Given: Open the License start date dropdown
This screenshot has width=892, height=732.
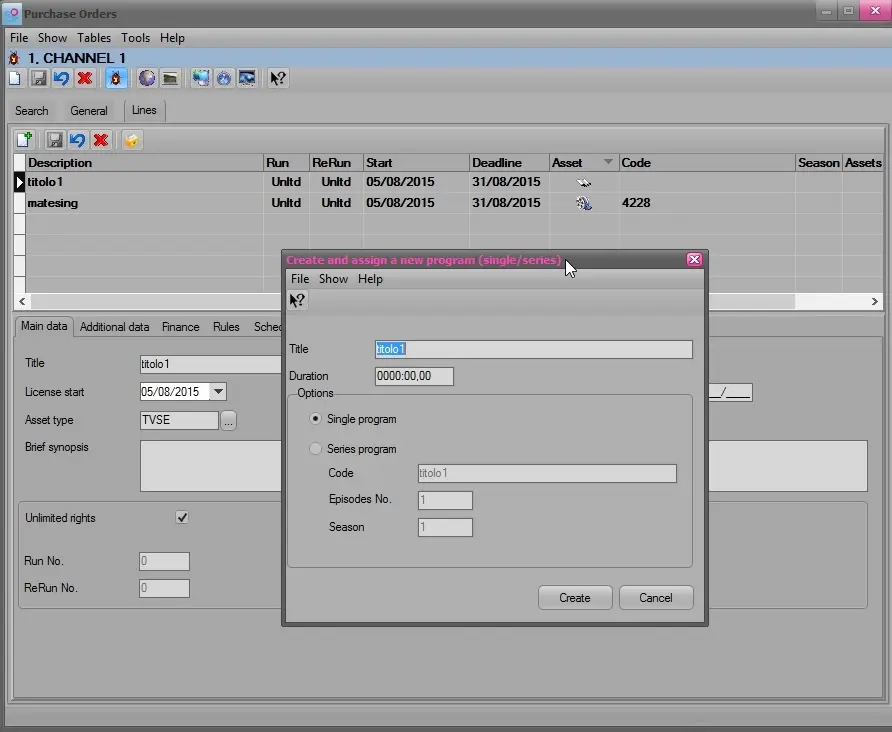Looking at the screenshot, I should pyautogui.click(x=218, y=392).
